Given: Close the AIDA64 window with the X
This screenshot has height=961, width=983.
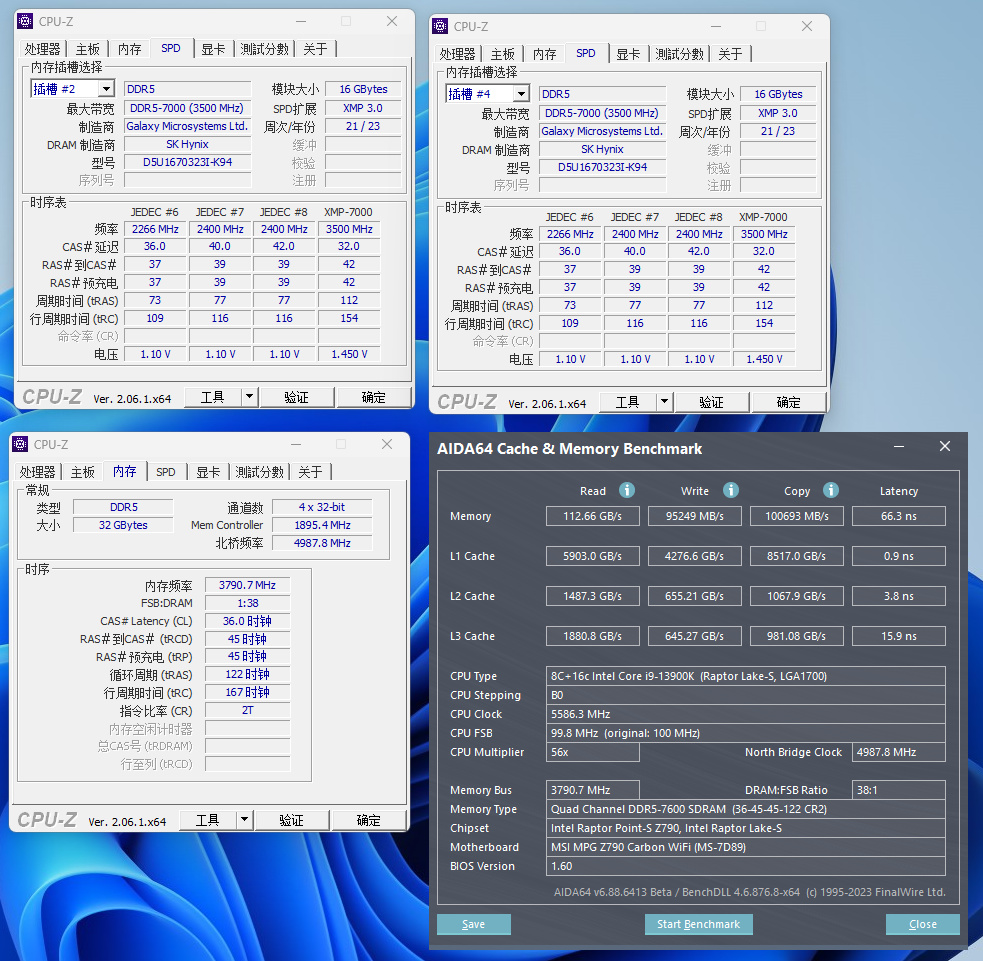Looking at the screenshot, I should coord(945,446).
